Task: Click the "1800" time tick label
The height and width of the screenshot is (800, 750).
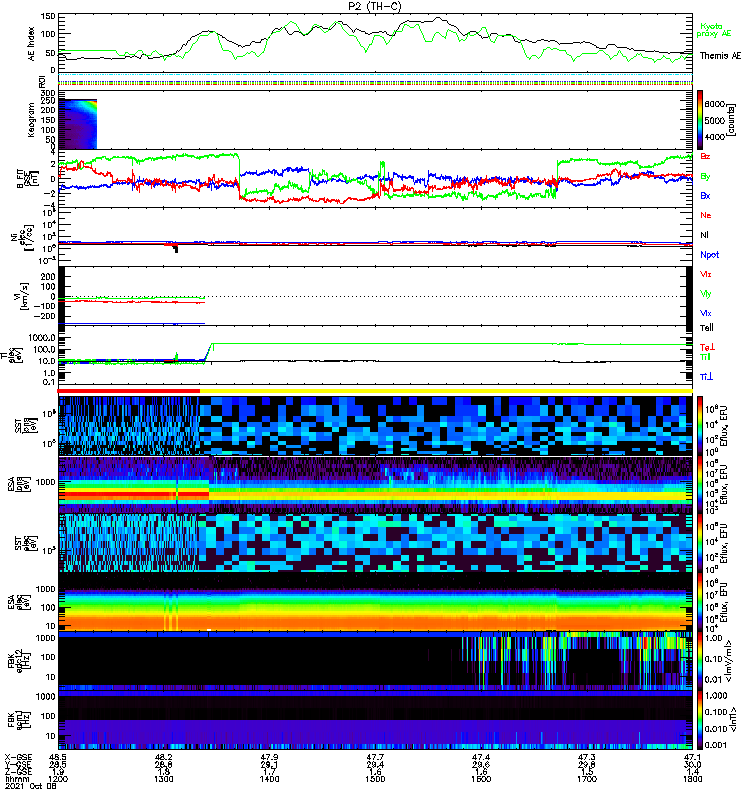Action: [x=692, y=779]
